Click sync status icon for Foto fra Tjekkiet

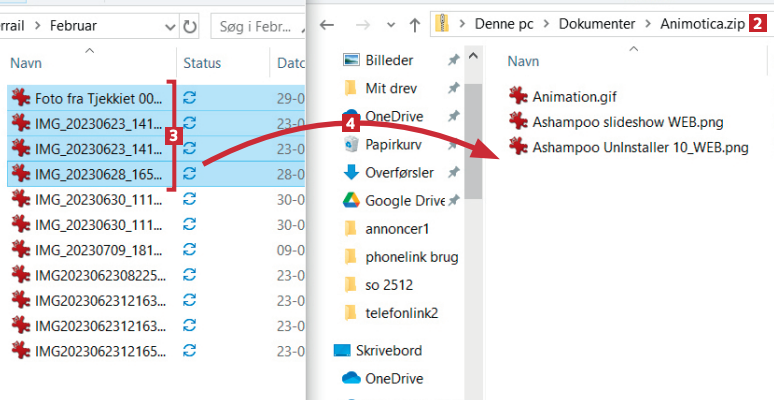(x=190, y=98)
